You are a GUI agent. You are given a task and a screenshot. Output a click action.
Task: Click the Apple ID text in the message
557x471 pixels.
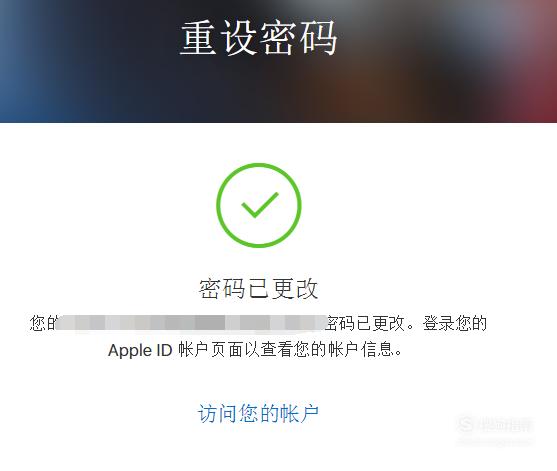pyautogui.click(x=140, y=350)
